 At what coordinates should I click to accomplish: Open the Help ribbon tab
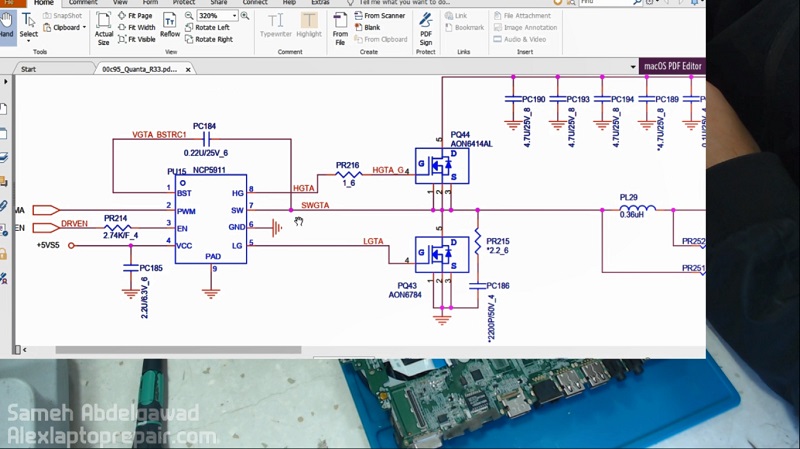click(x=289, y=3)
